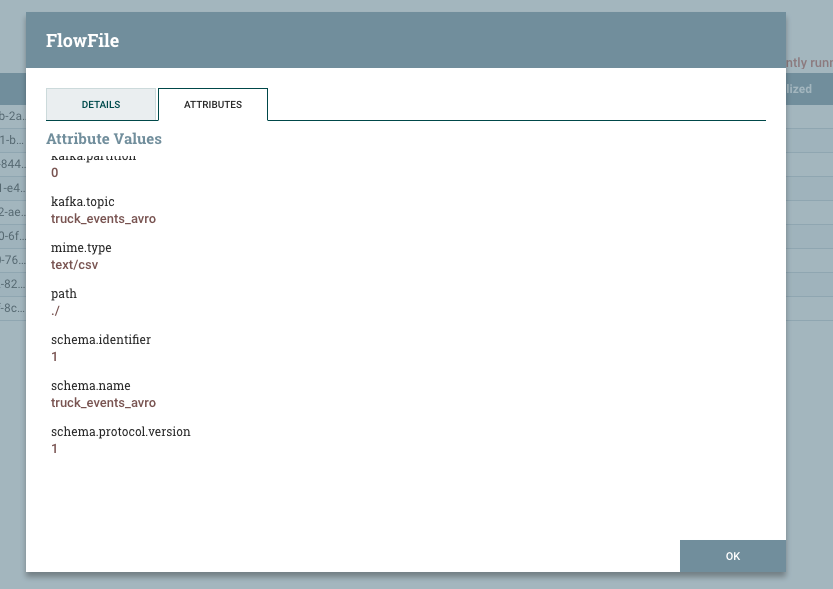
Task: Click the schema.protocol.version attribute name
Action: (121, 431)
